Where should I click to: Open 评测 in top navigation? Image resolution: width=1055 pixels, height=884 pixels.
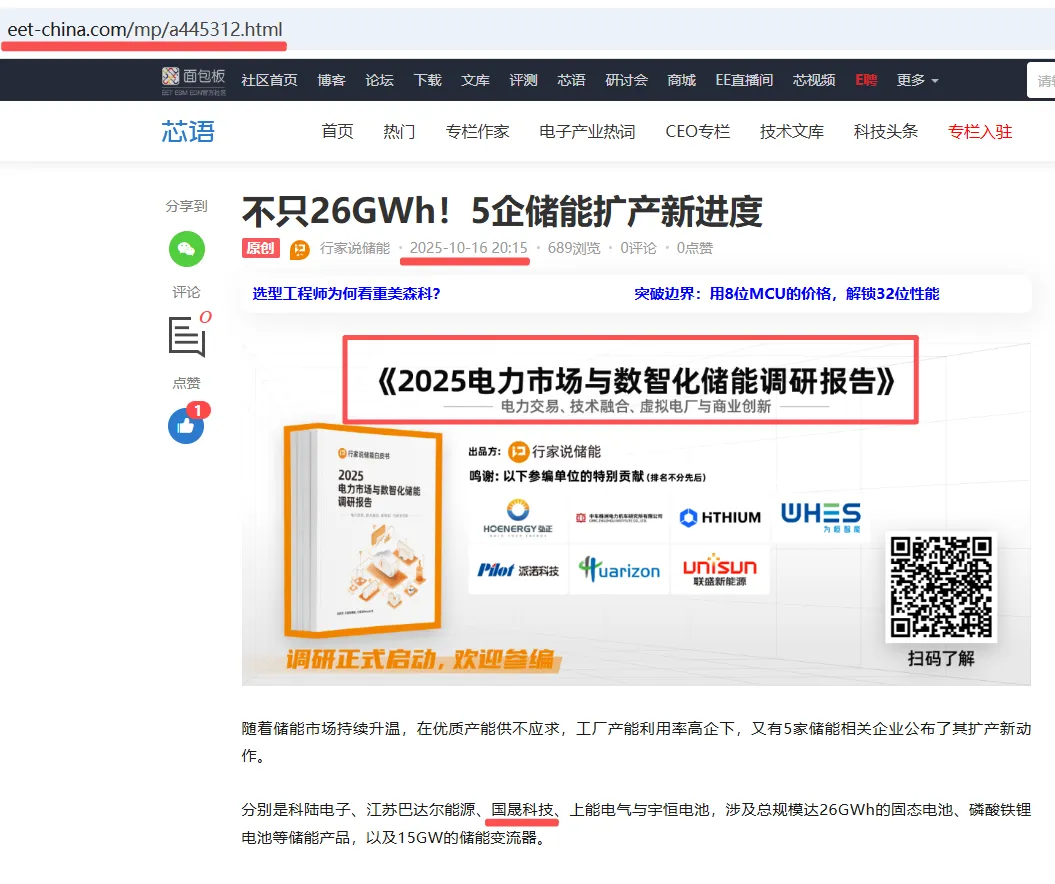pos(523,80)
